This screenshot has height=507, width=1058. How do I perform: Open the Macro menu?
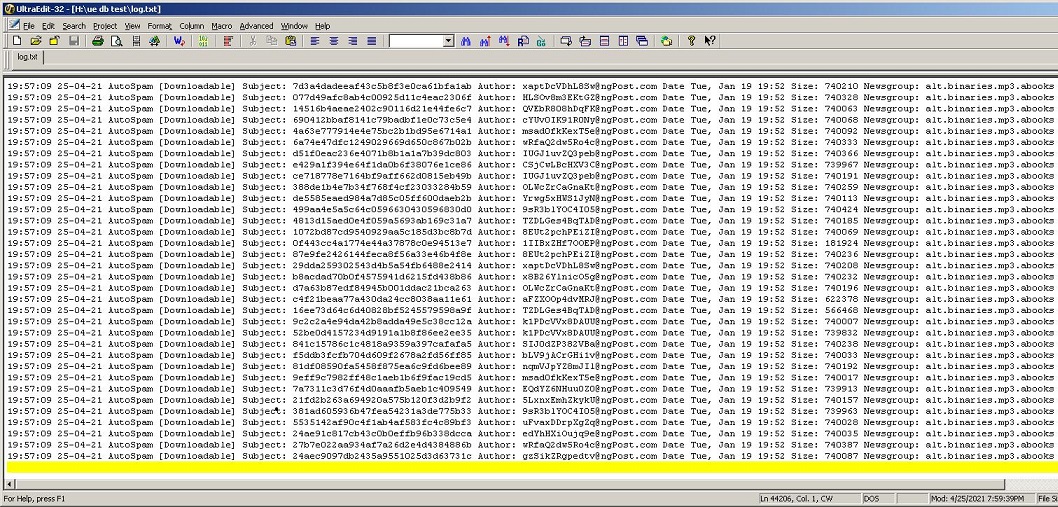(x=221, y=25)
